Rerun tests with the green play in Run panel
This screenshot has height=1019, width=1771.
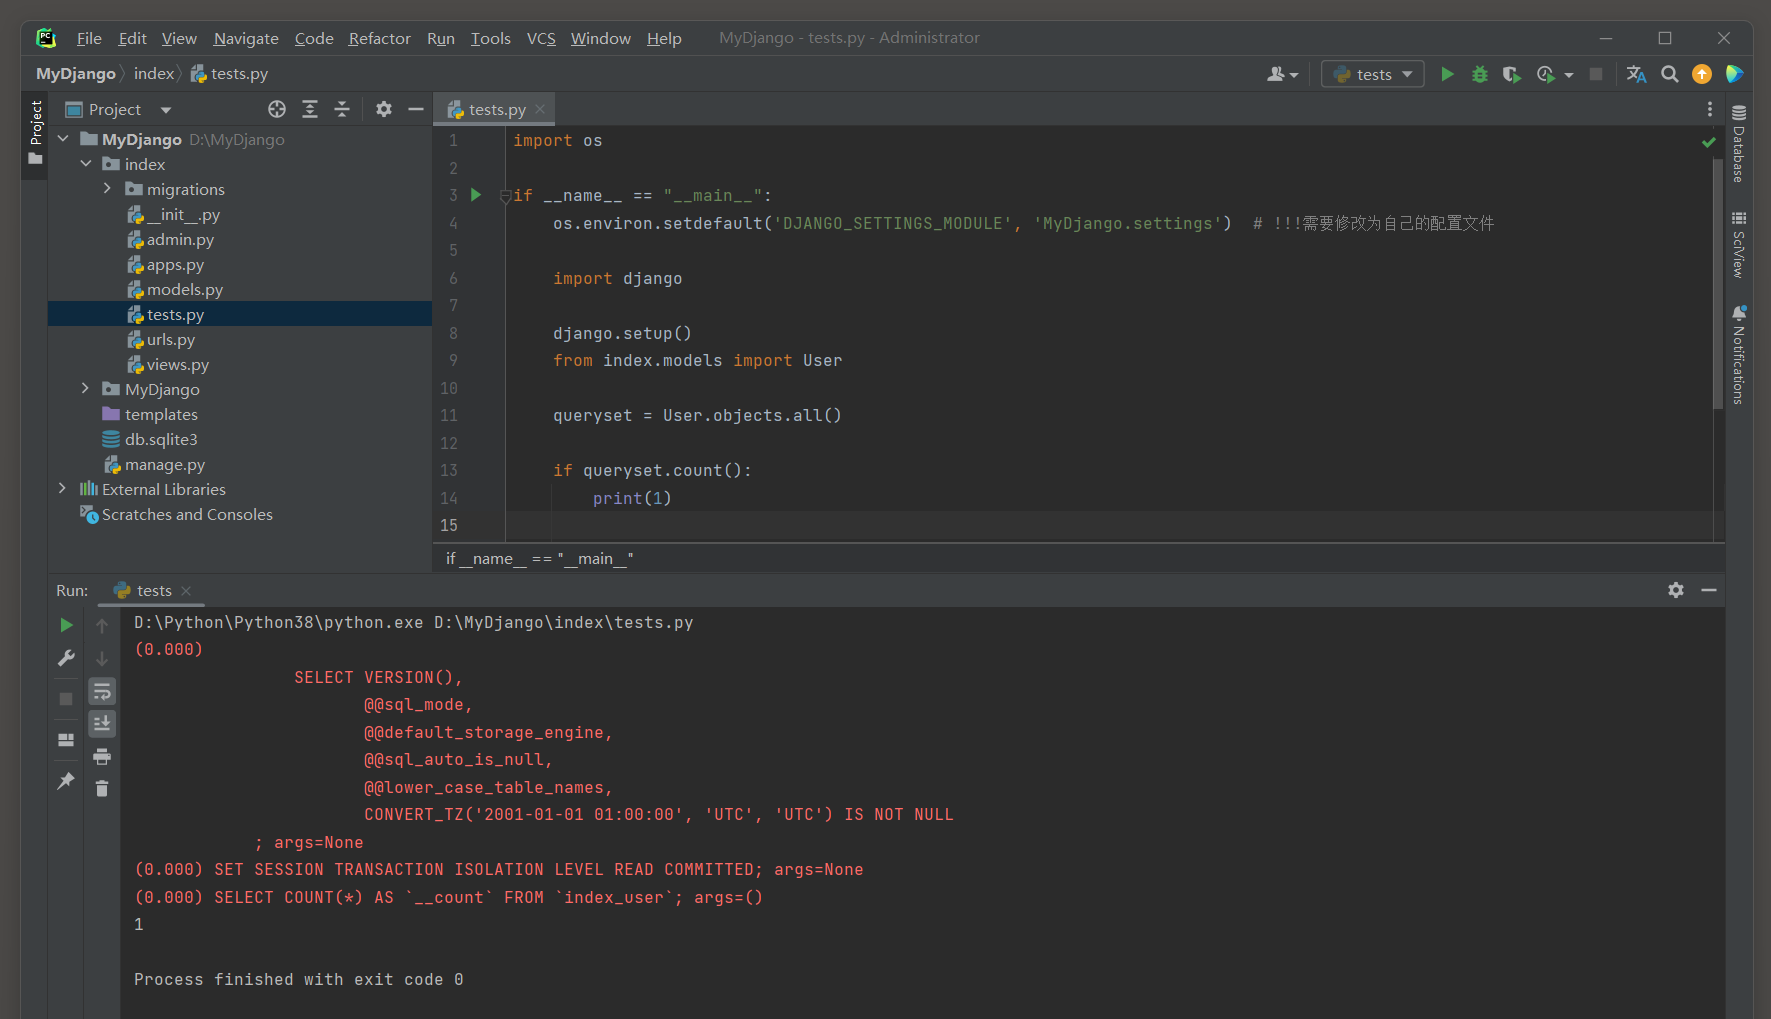pyautogui.click(x=66, y=625)
